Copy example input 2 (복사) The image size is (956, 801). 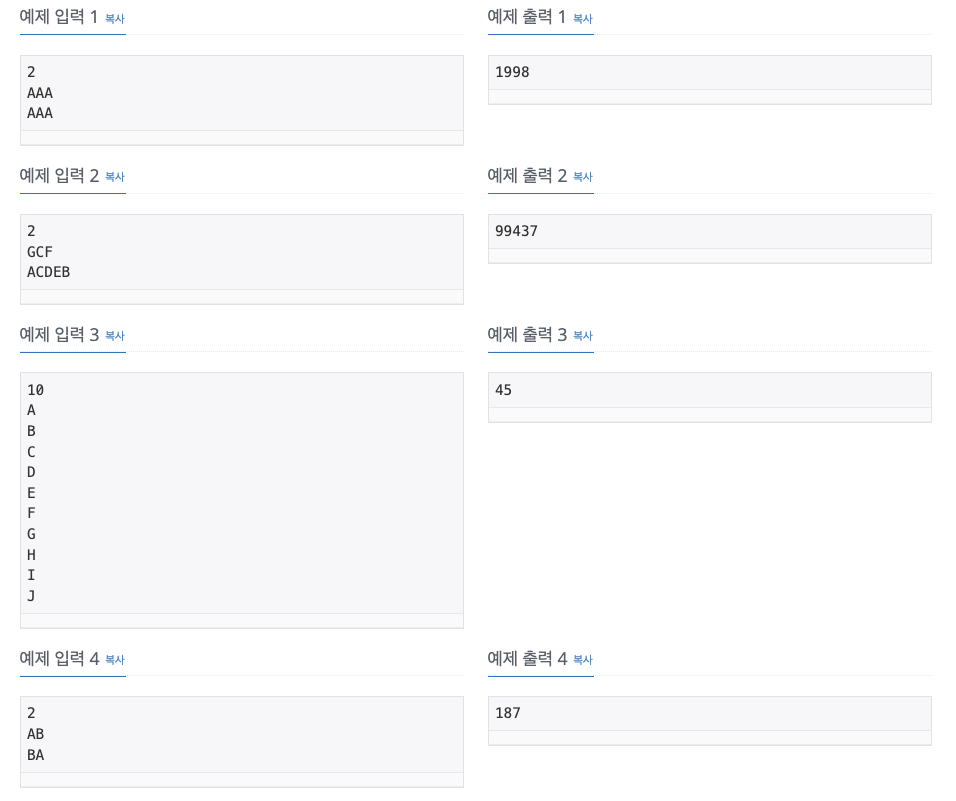coord(115,177)
